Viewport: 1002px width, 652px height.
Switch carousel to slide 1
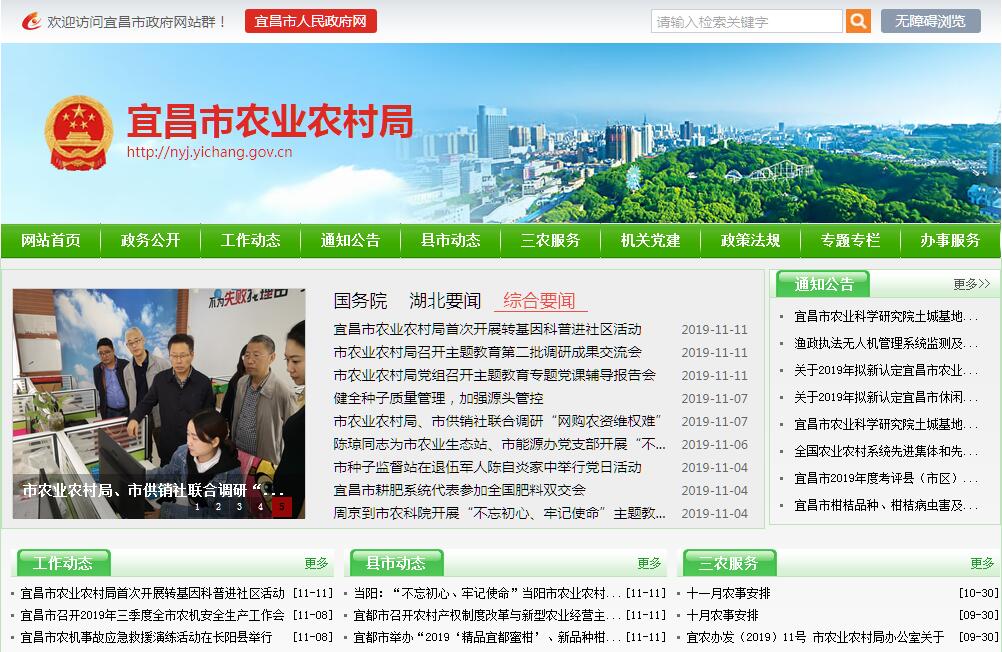pyautogui.click(x=198, y=507)
